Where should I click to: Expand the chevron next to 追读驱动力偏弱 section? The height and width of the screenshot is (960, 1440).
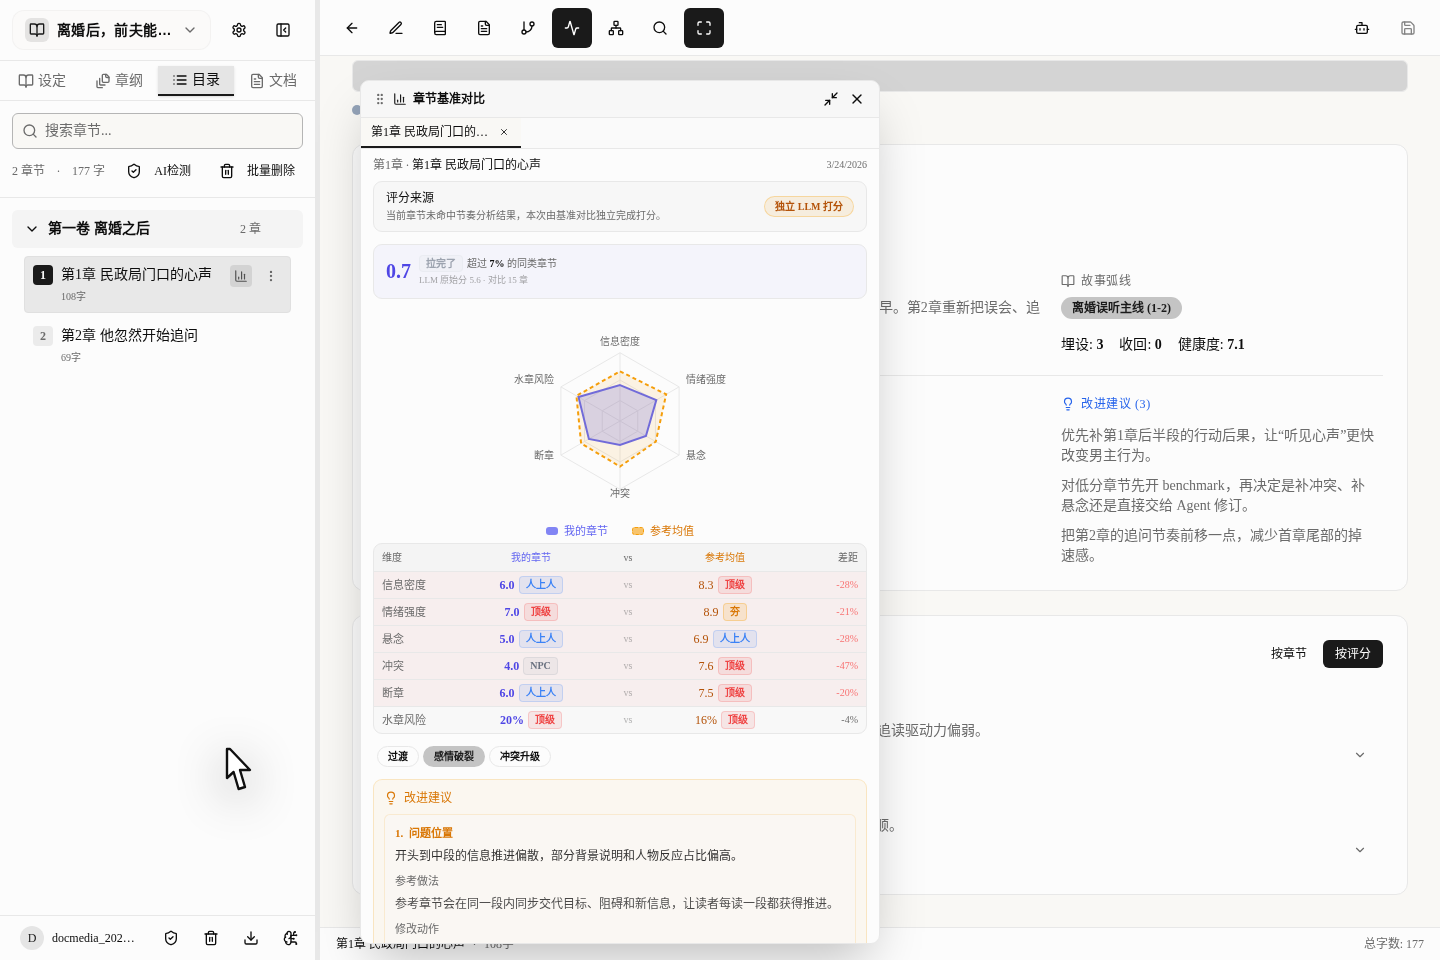click(1359, 754)
